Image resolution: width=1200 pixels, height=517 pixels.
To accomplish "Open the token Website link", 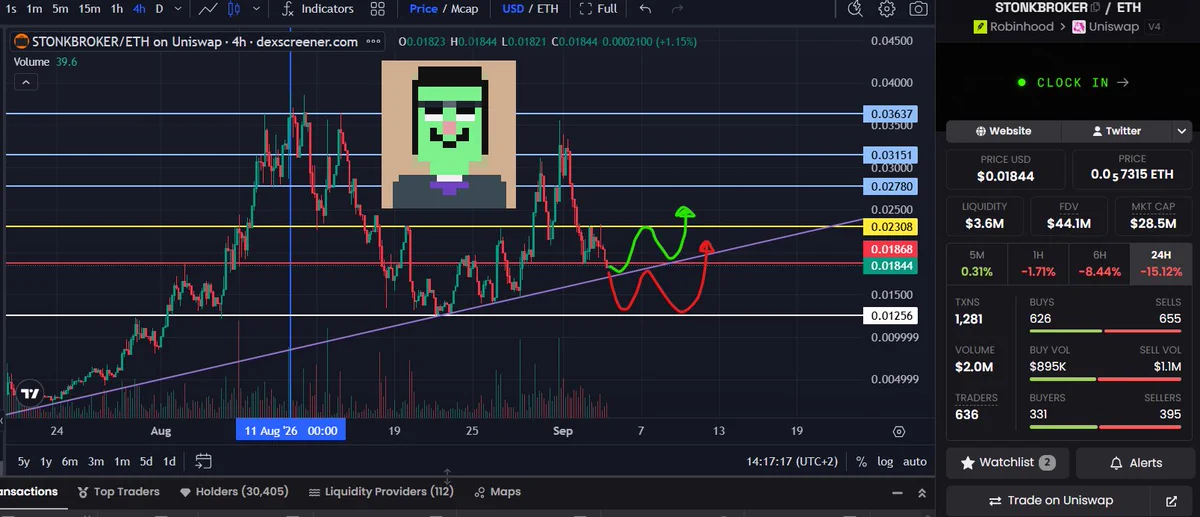I will tap(1004, 131).
